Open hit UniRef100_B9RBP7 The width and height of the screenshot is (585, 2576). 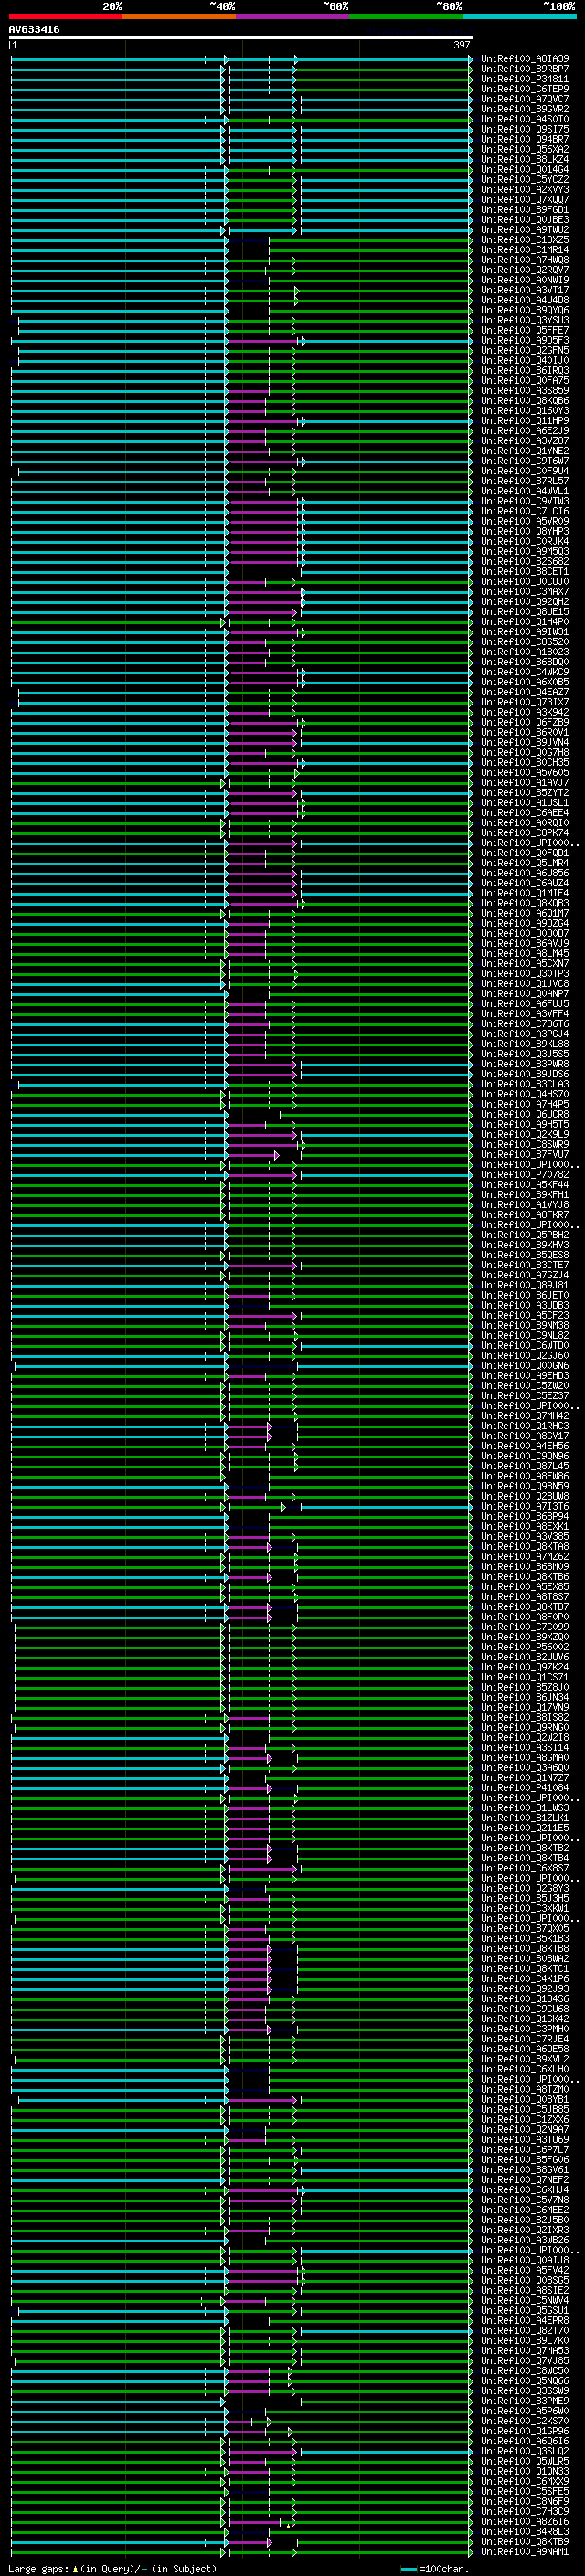point(525,69)
